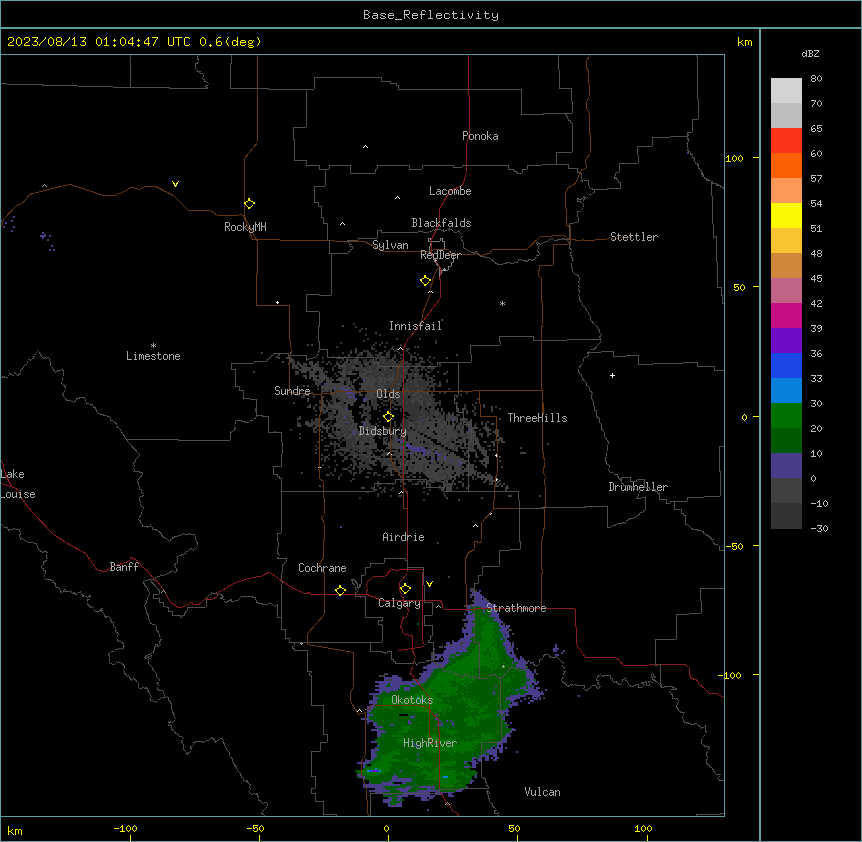This screenshot has width=862, height=842.
Task: Select the asterisk marker above Limestone
Action: coord(153,346)
